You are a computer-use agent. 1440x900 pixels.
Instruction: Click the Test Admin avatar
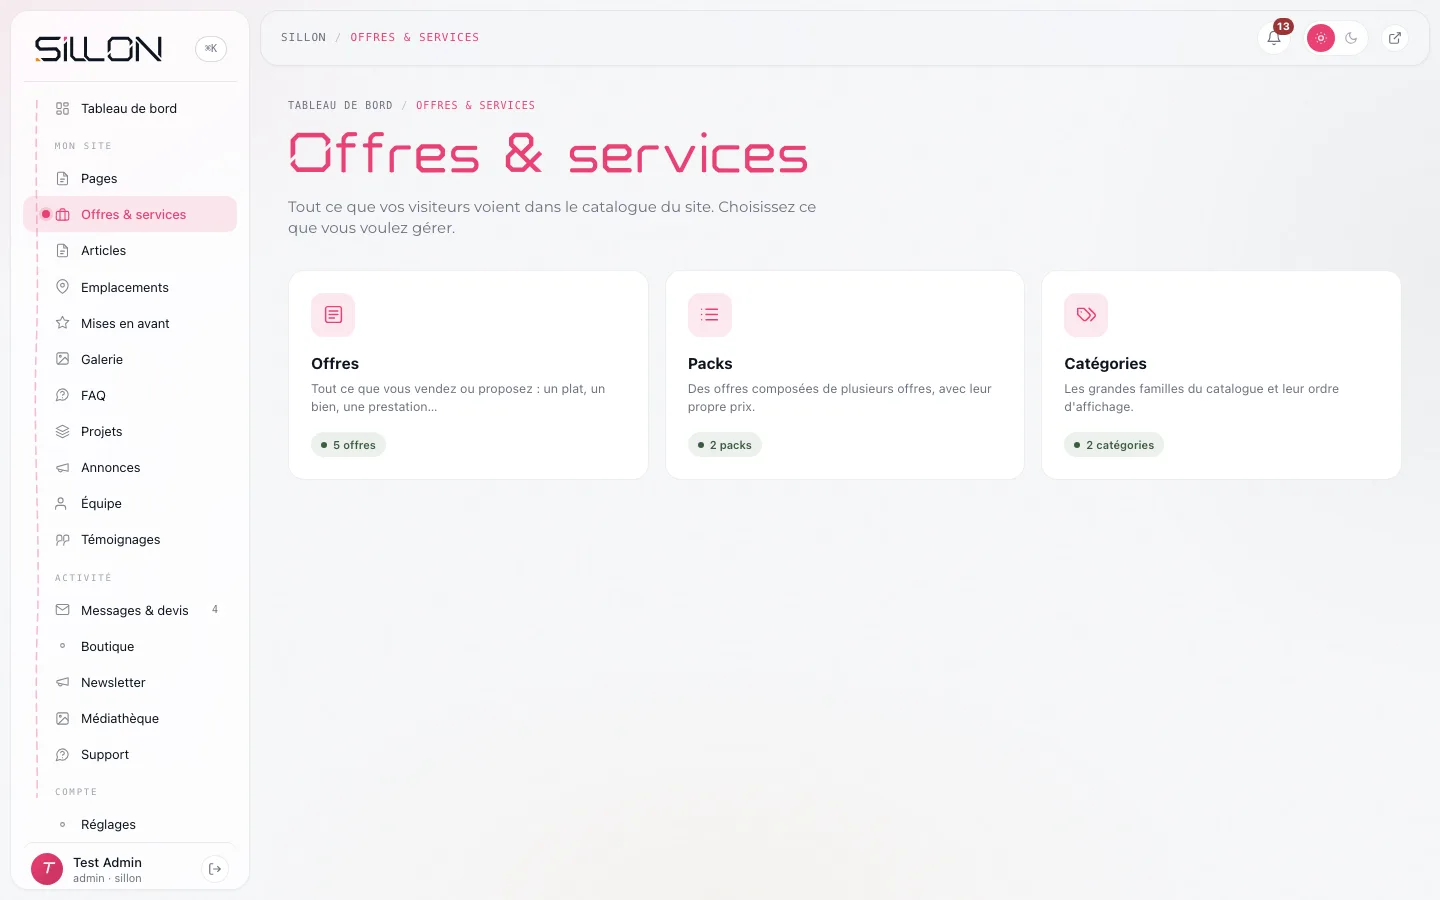click(x=47, y=869)
